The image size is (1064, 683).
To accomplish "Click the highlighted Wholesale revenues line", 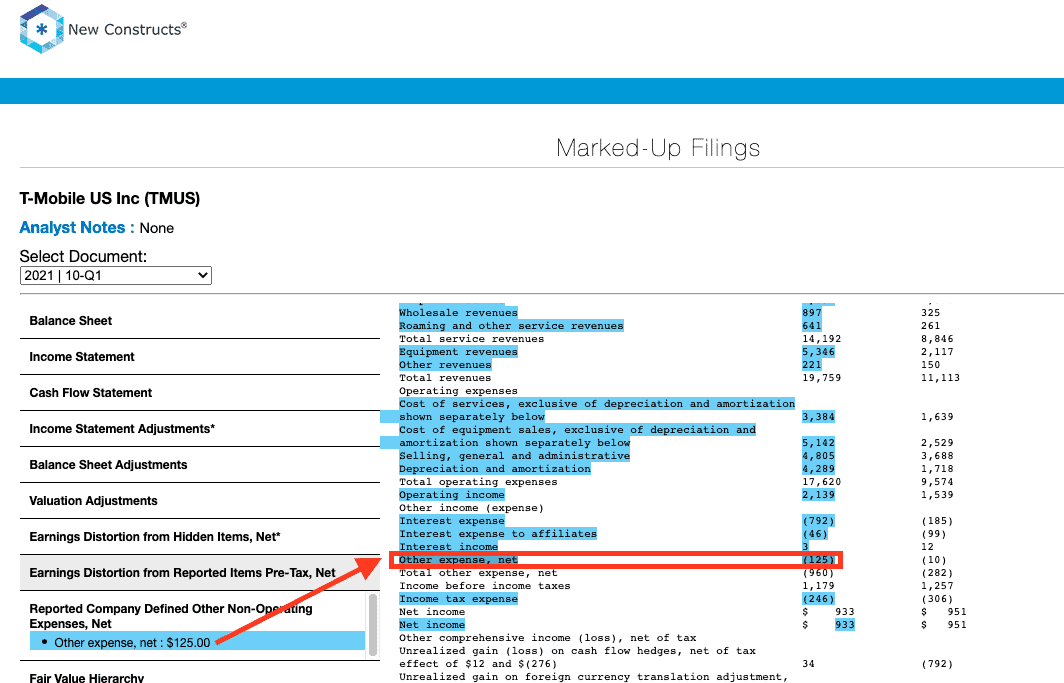I will click(458, 313).
